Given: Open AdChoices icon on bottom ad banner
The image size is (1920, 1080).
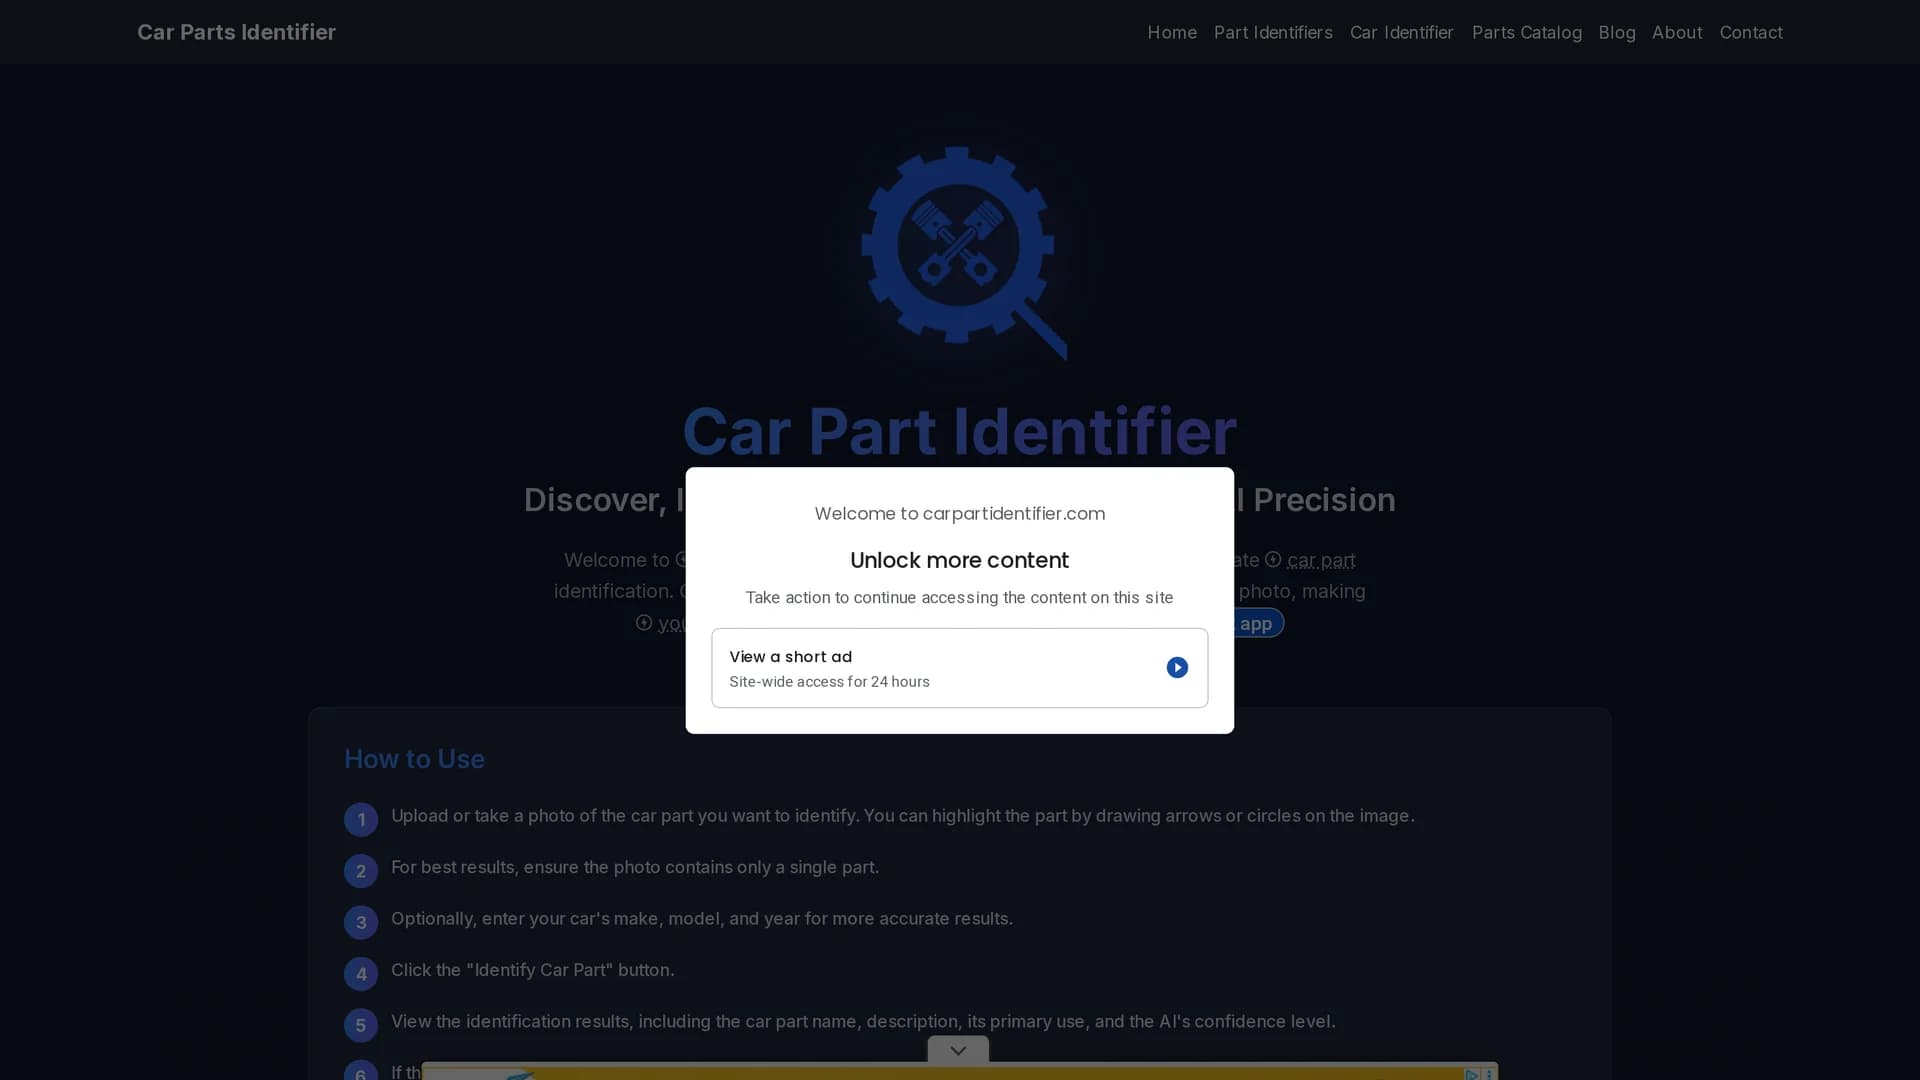Looking at the screenshot, I should coord(1471,1074).
